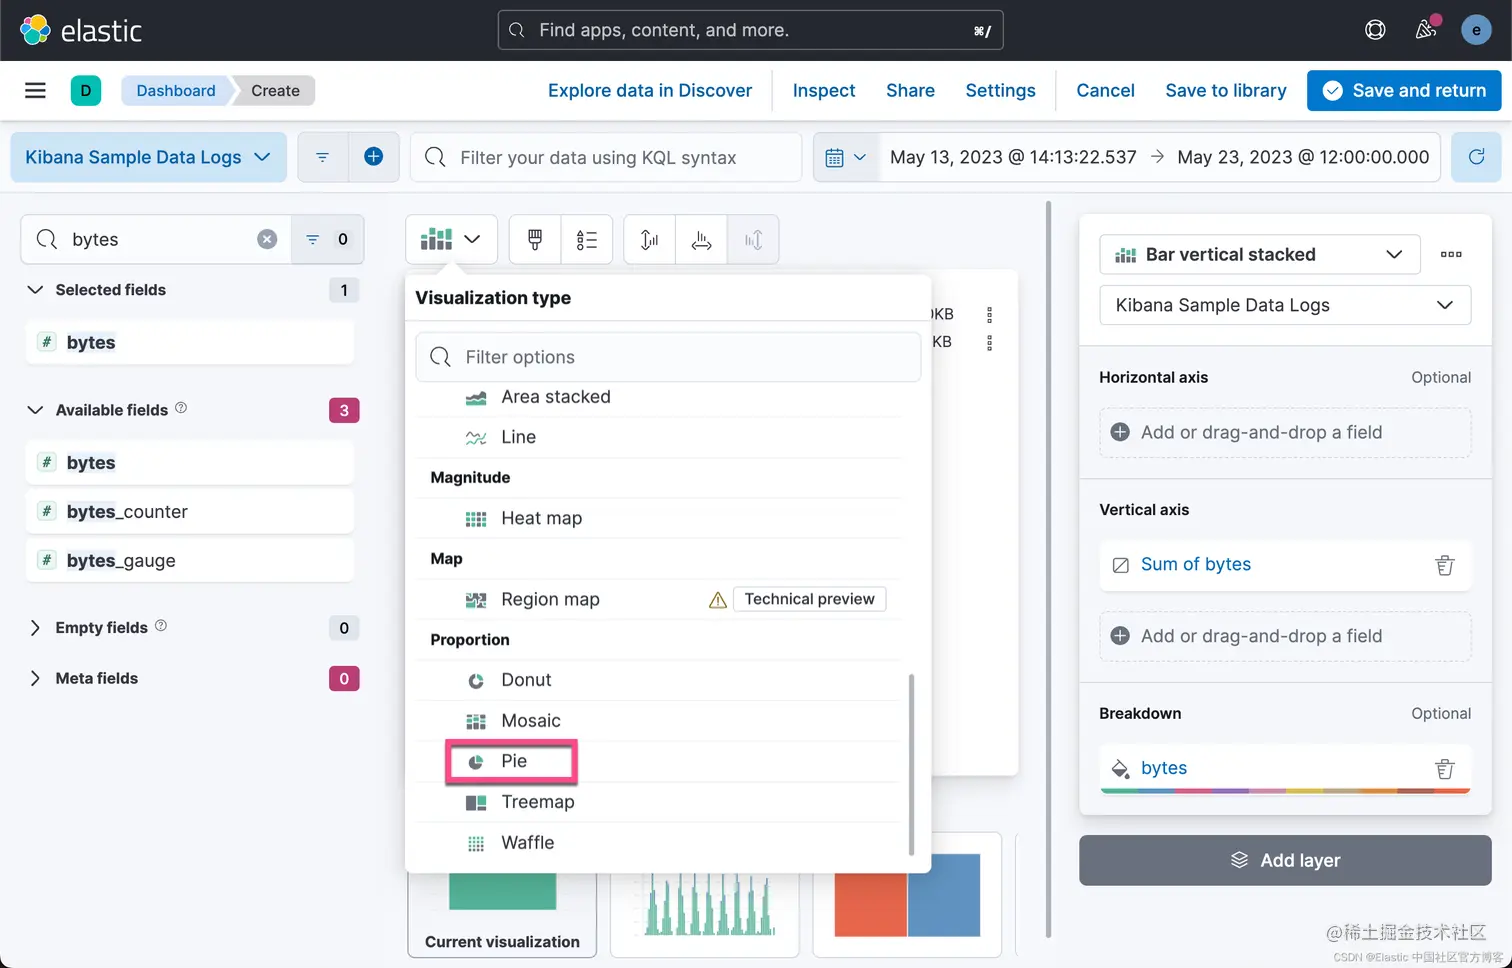The width and height of the screenshot is (1512, 968).
Task: Open the Bar vertical stacked layer chart dropdown
Action: tap(1259, 254)
